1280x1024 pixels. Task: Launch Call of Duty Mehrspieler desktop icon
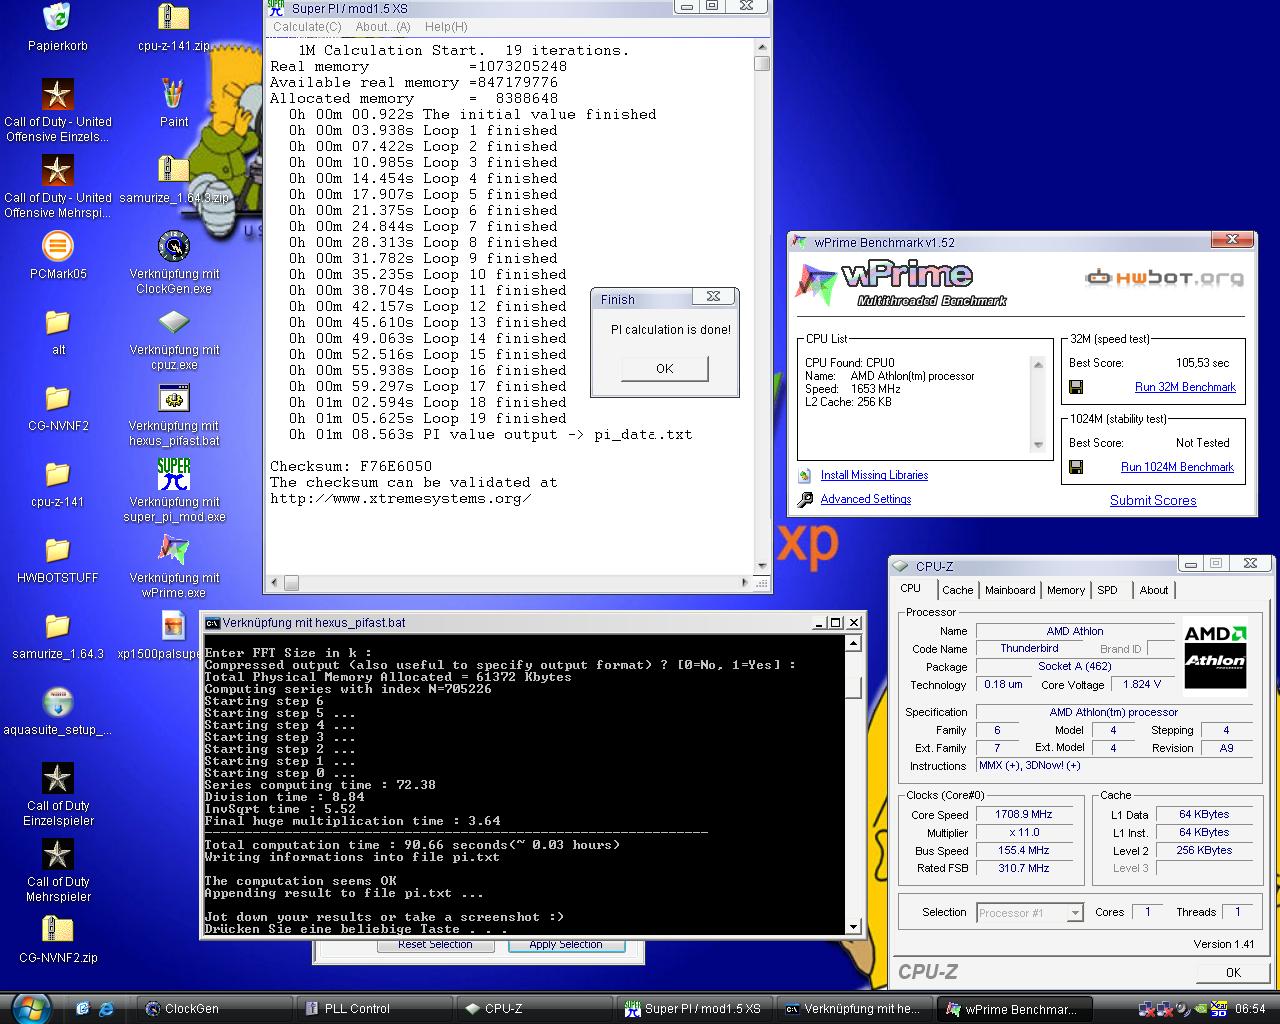point(58,854)
